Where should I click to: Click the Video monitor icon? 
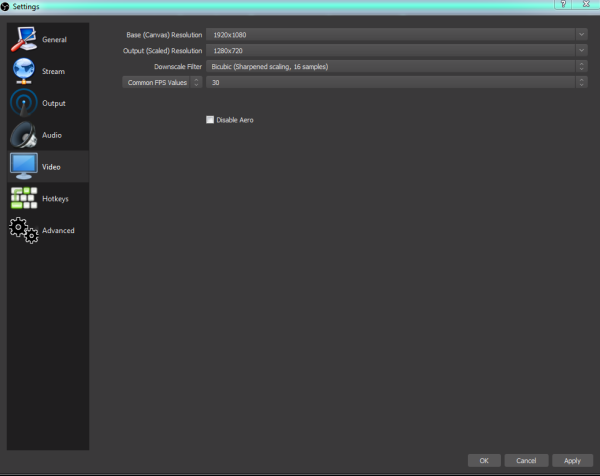pyautogui.click(x=24, y=166)
